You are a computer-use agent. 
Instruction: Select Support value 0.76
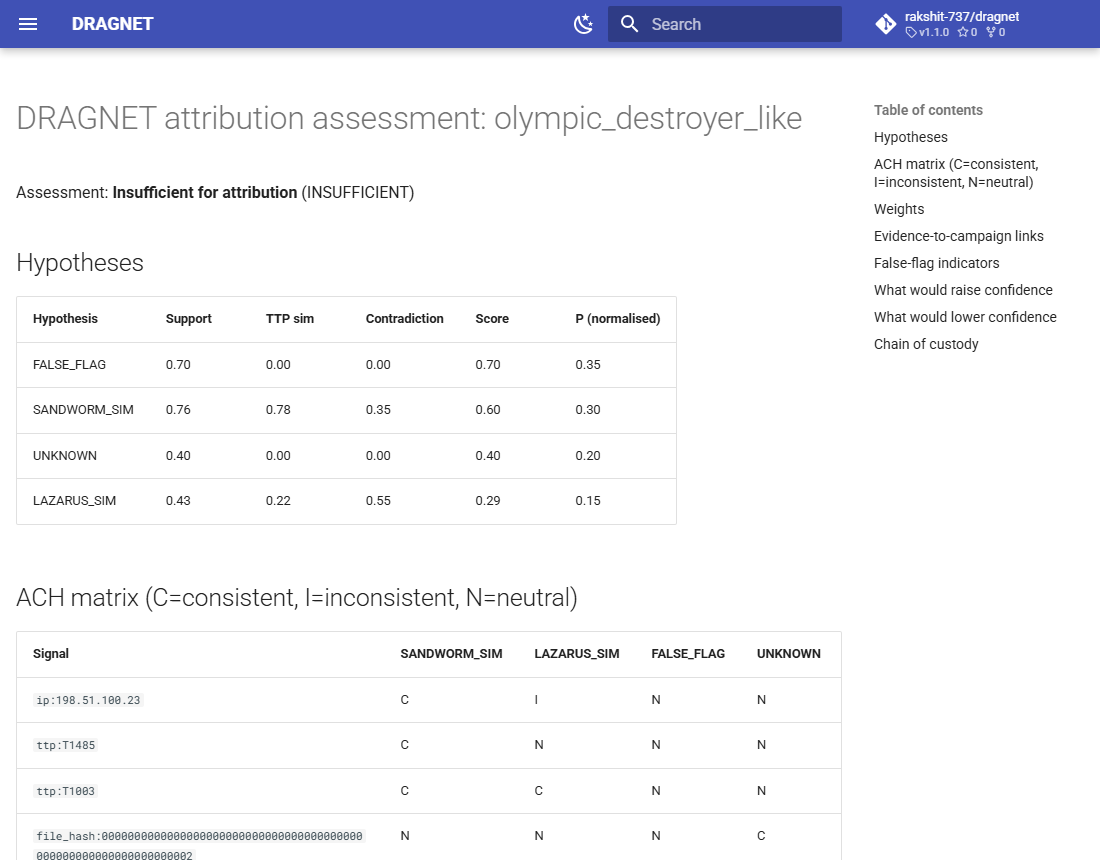tap(178, 410)
